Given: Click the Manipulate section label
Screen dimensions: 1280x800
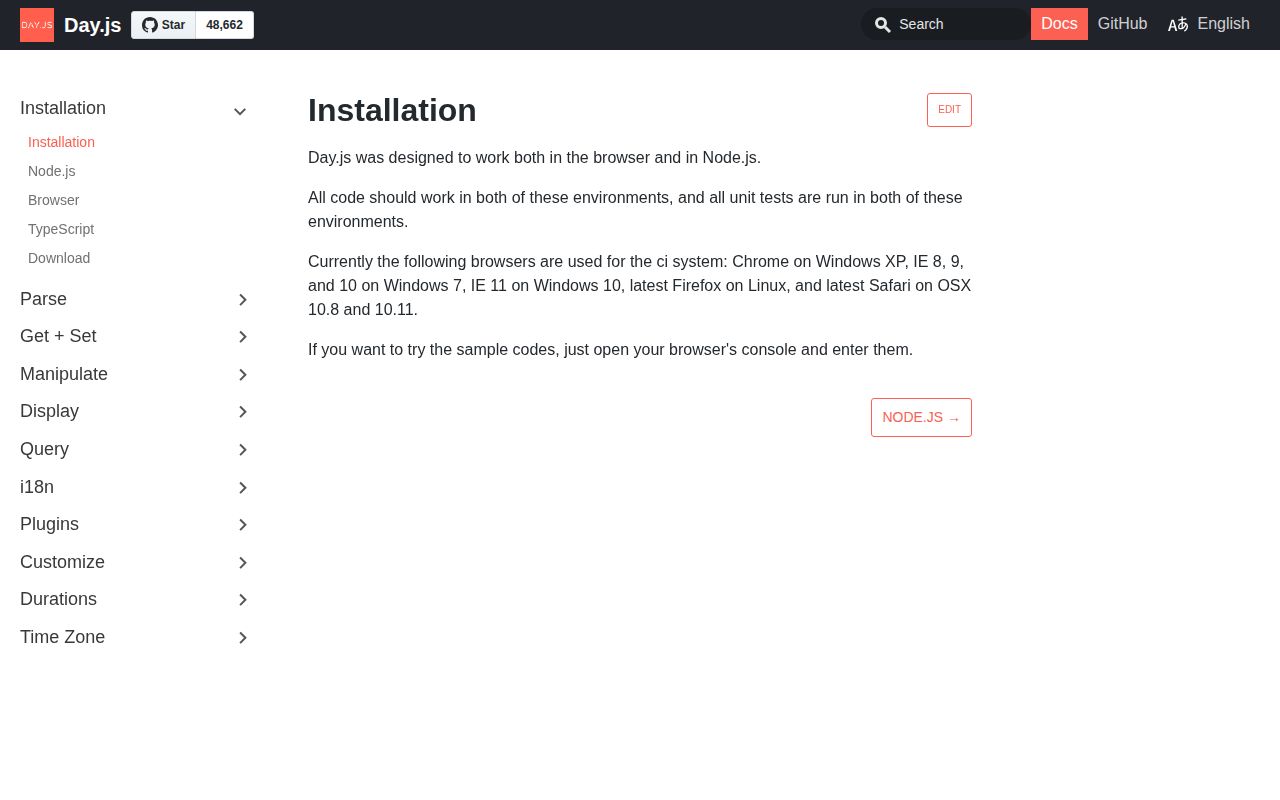Looking at the screenshot, I should pos(64,374).
